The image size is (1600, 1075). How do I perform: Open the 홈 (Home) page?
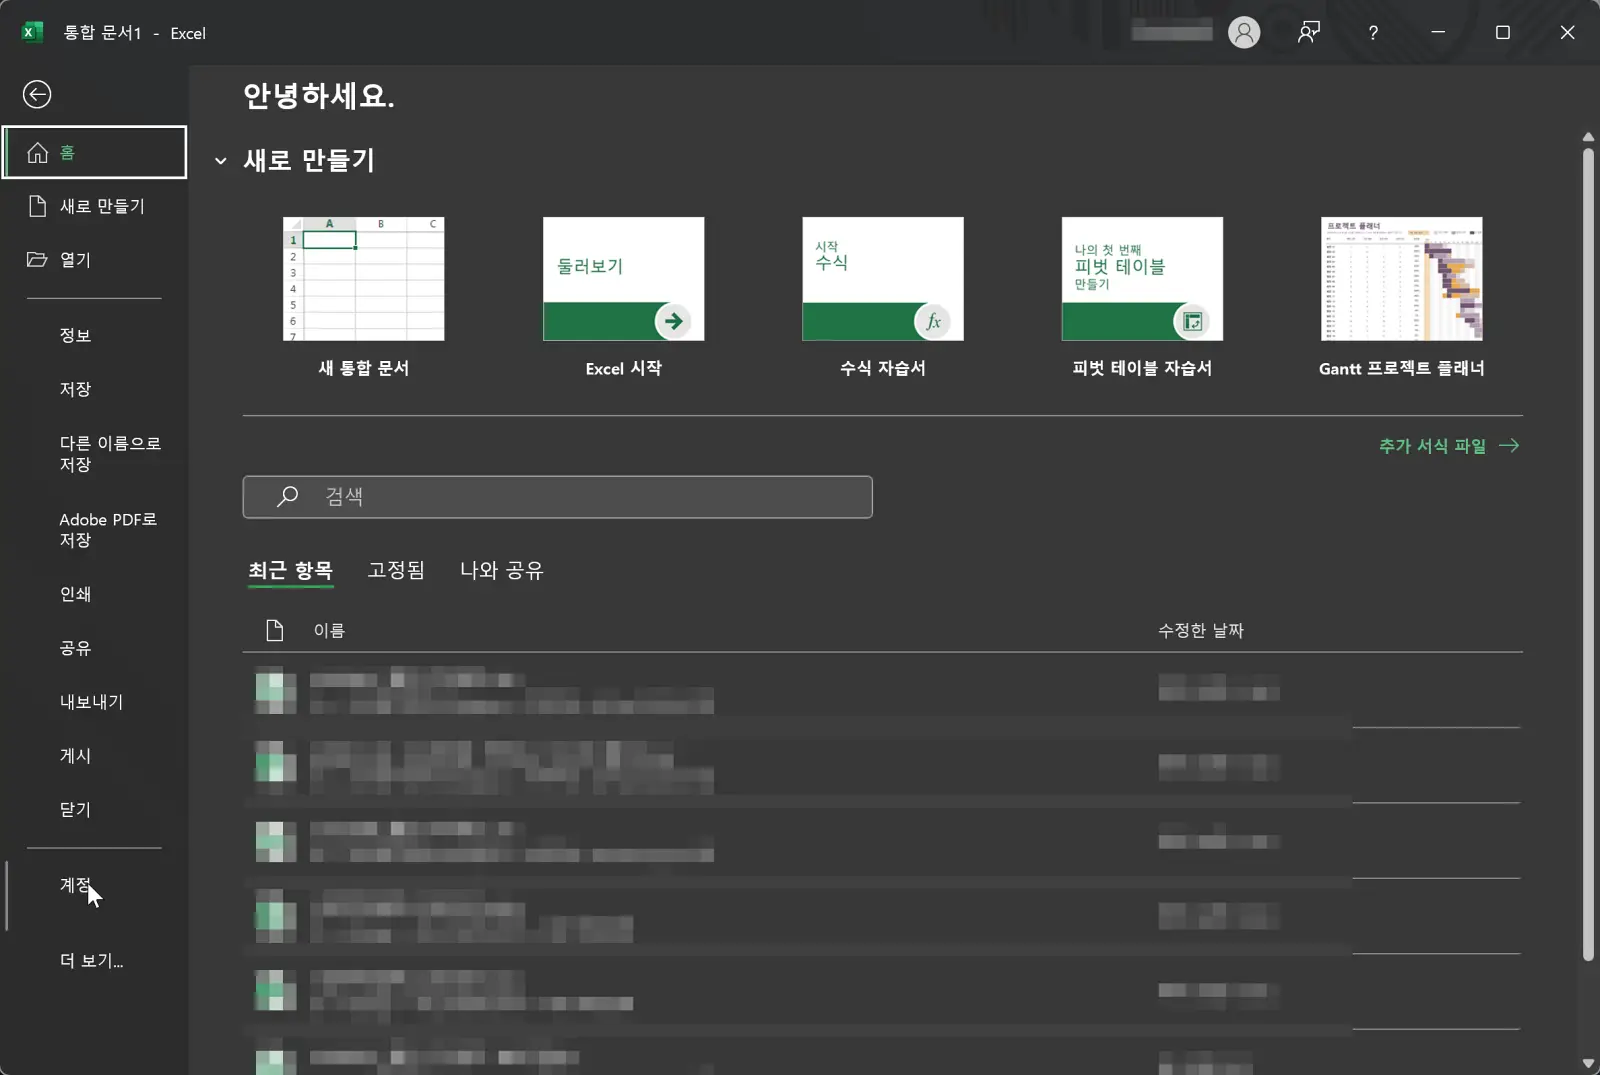click(x=94, y=152)
